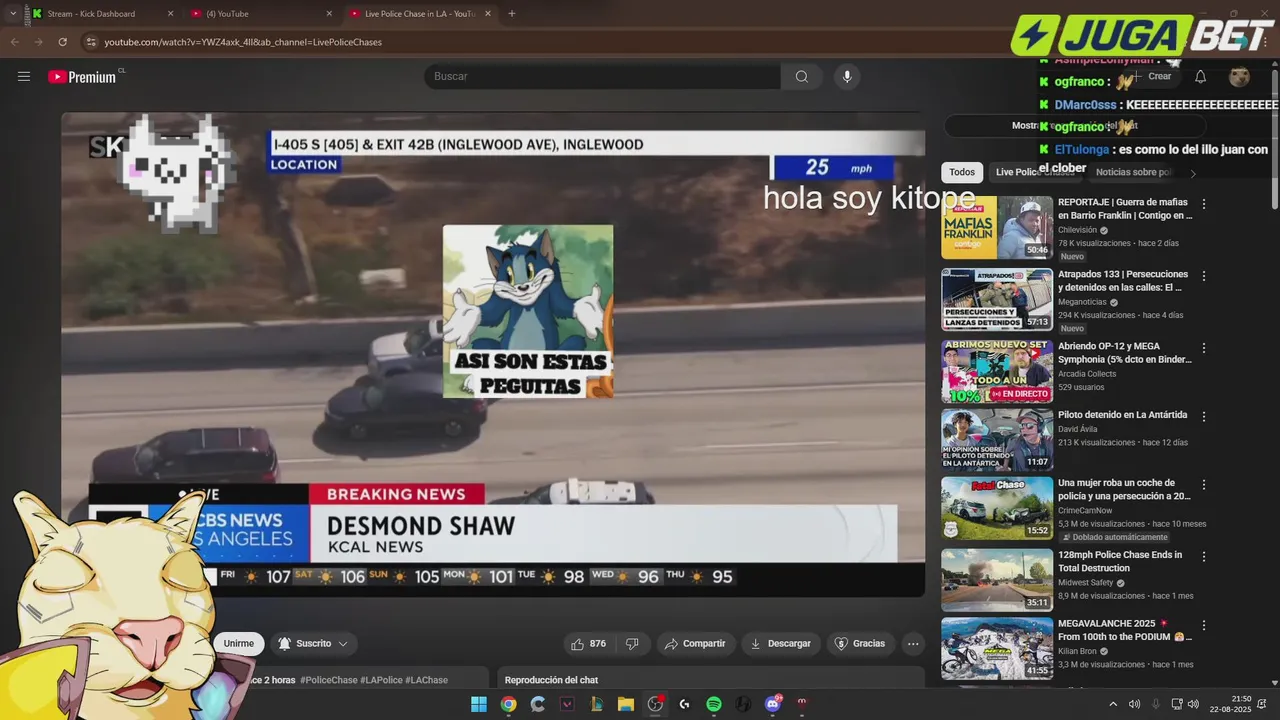Viewport: 1280px width, 720px height.
Task: Open the YouTube hamburger guide menu
Action: (24, 76)
